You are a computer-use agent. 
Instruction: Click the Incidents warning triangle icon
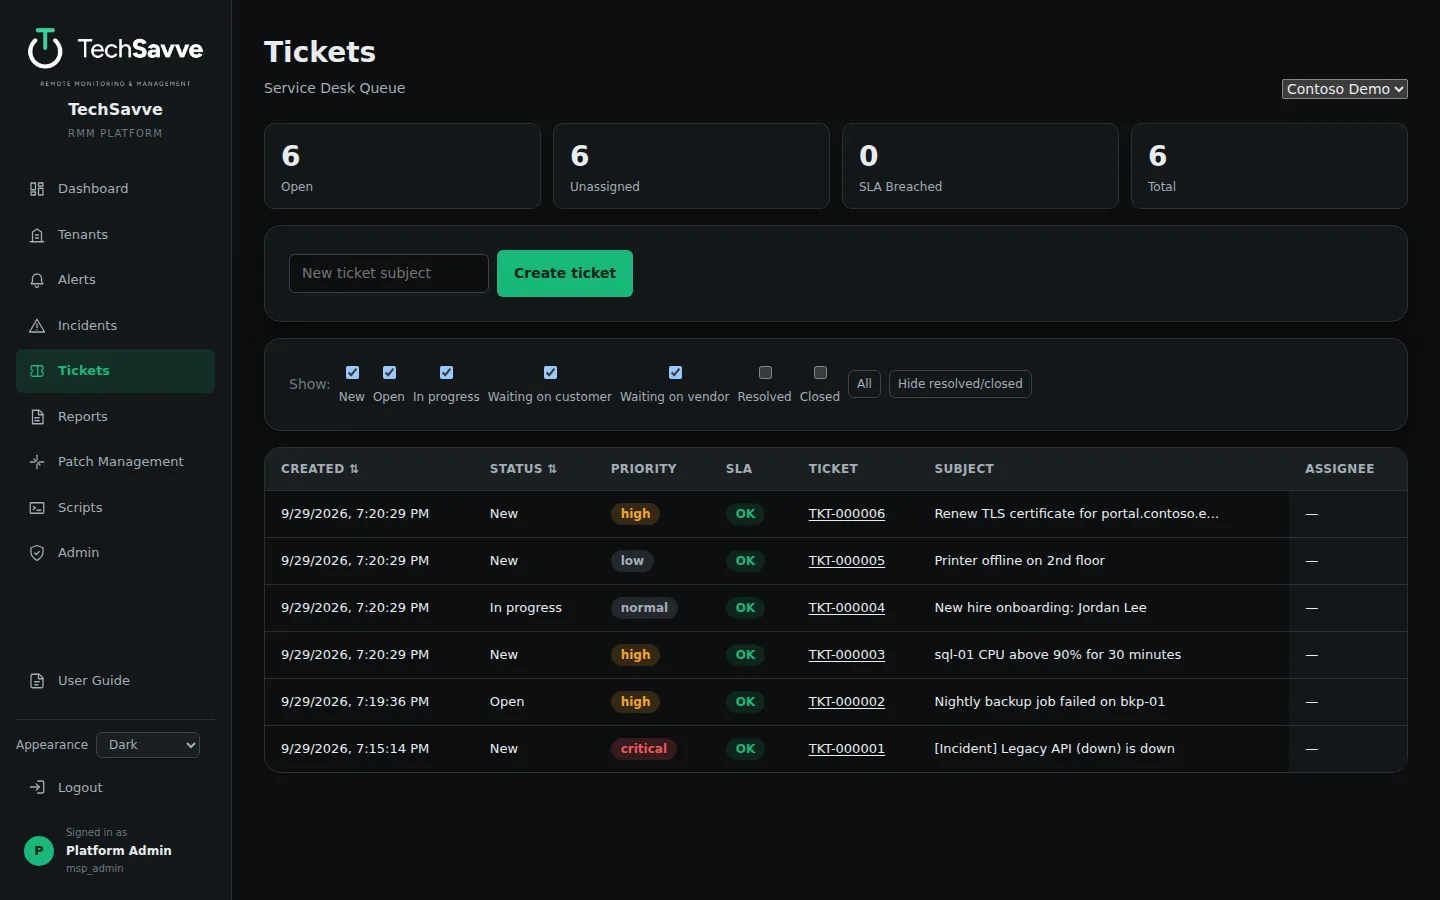tap(37, 326)
